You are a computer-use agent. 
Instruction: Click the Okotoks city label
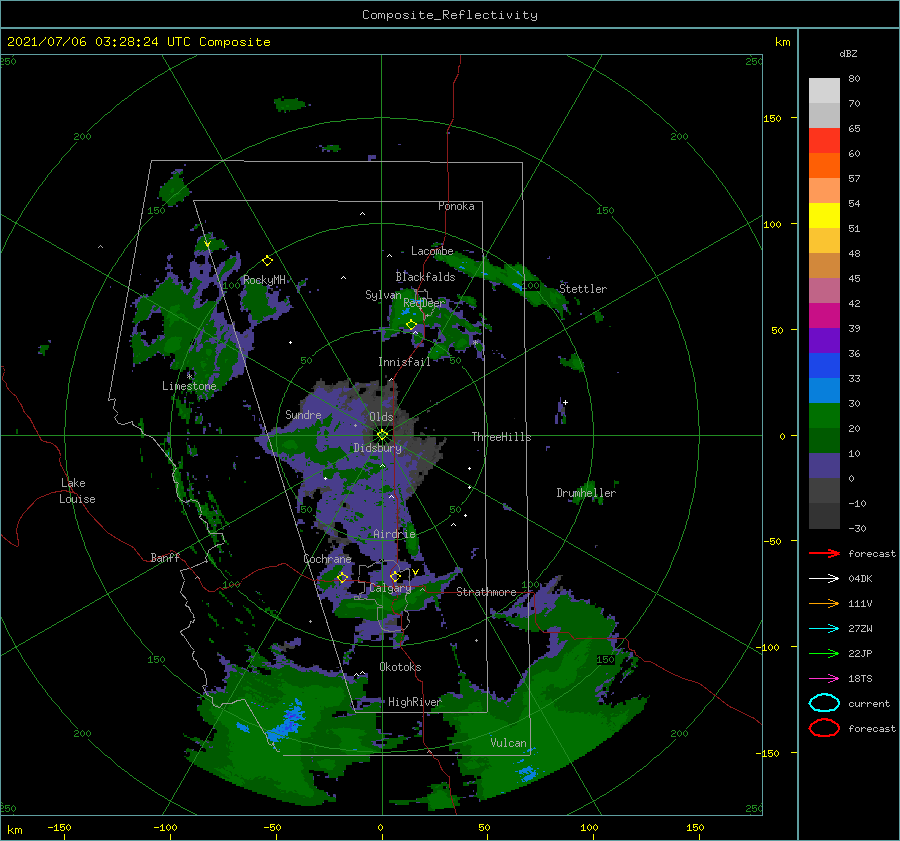pyautogui.click(x=400, y=667)
